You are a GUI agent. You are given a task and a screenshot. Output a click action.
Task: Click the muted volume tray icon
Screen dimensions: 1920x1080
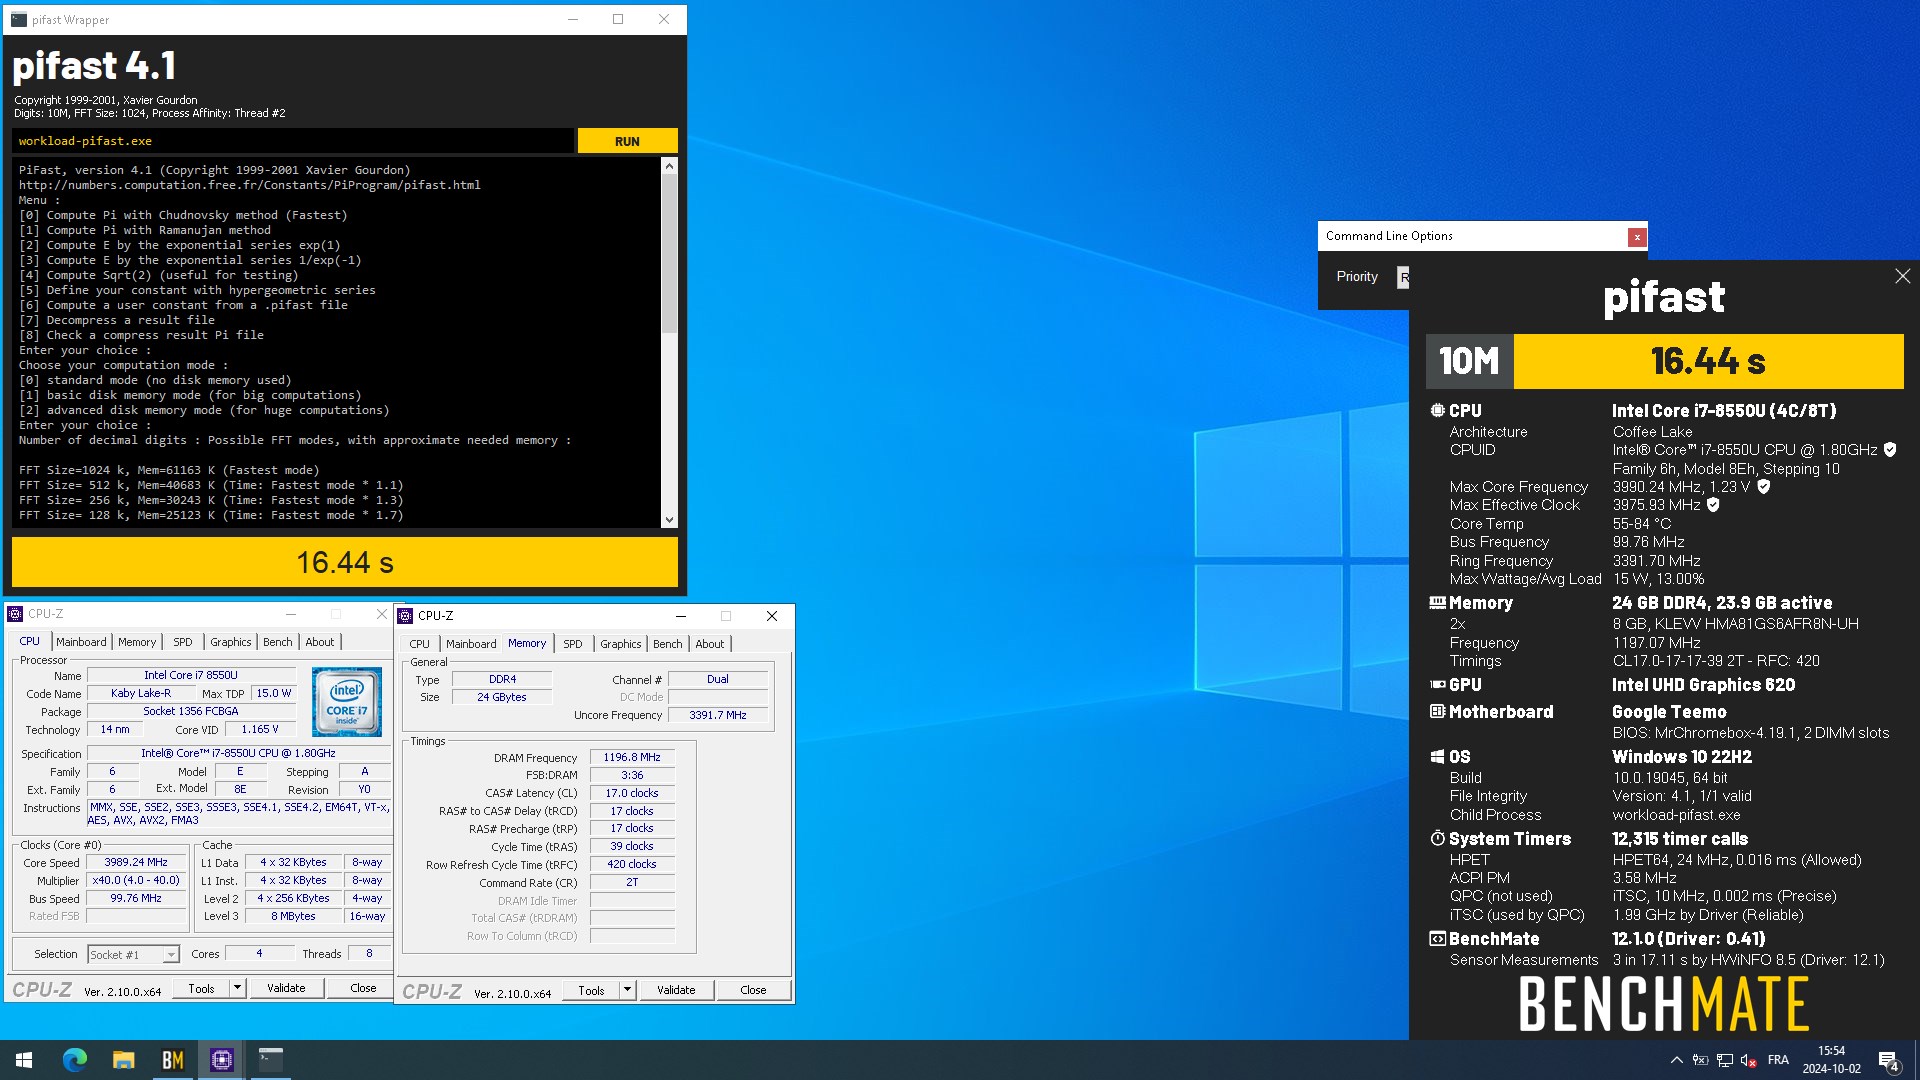1749,1060
